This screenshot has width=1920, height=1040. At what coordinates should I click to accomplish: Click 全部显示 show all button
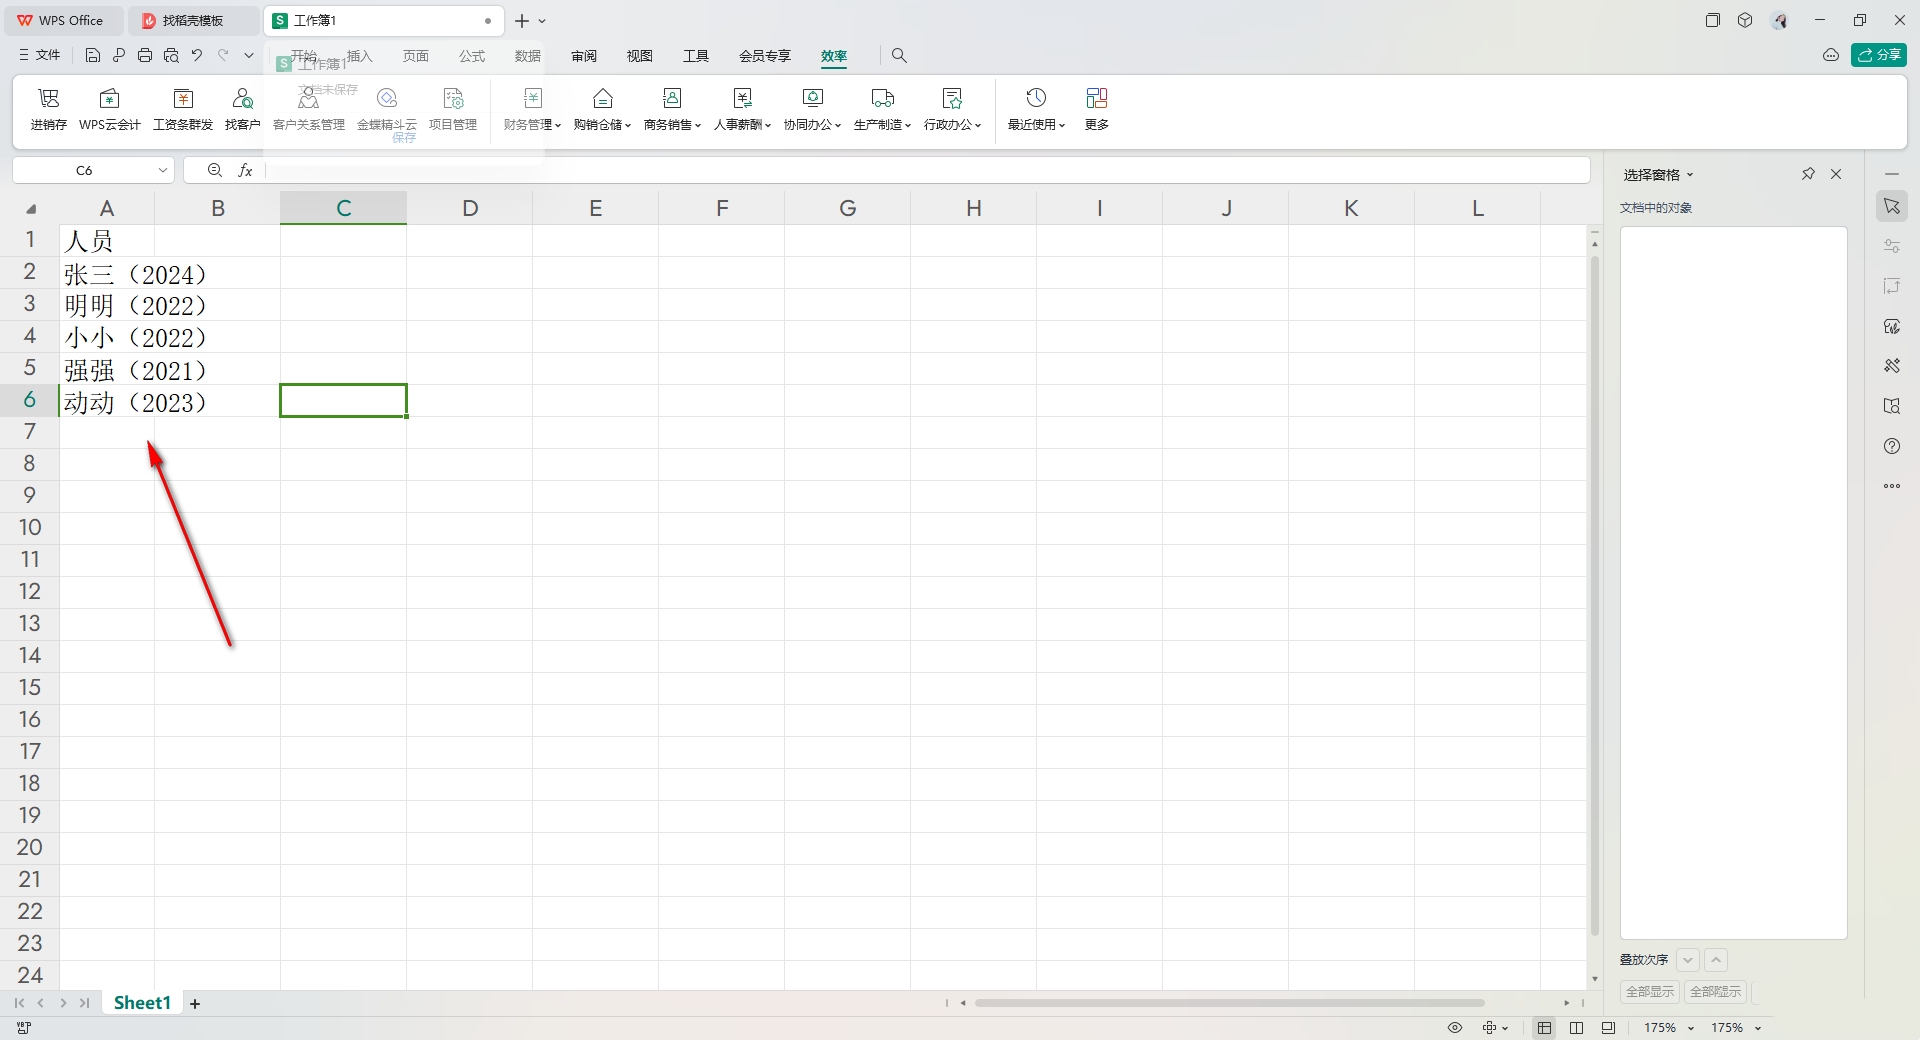tap(1650, 992)
